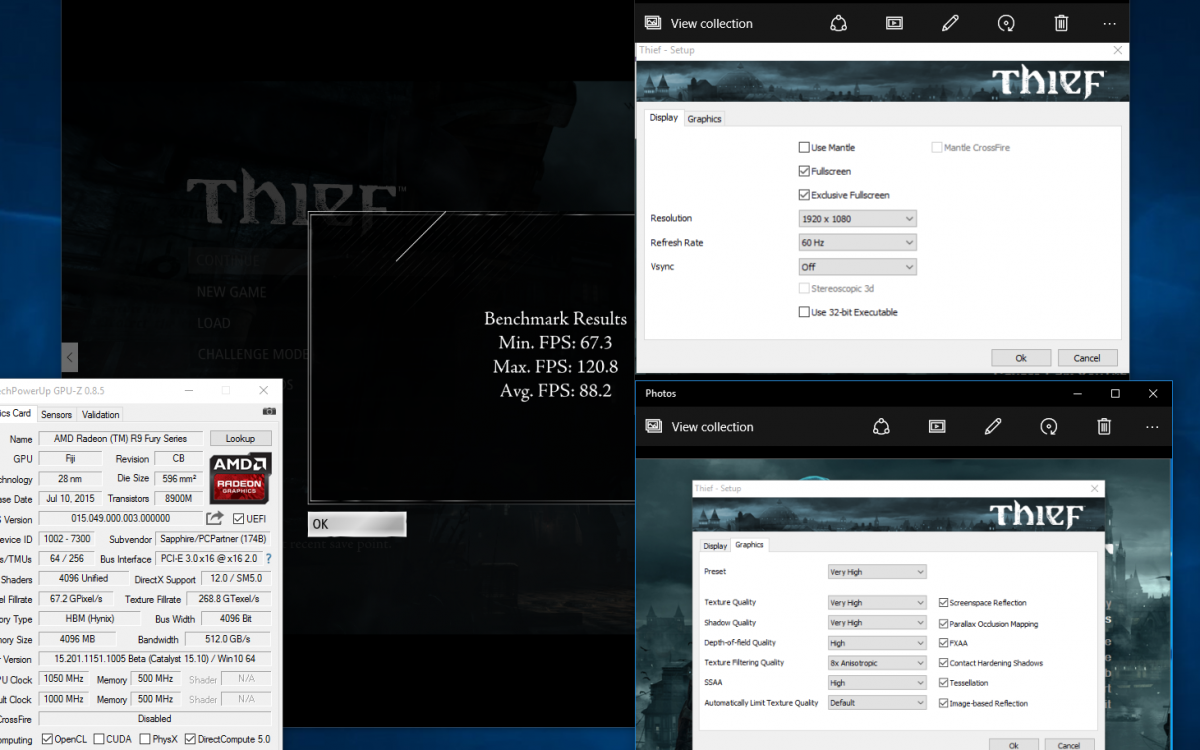Maximize the Graphics-settings Photos window
Viewport: 1200px width, 750px height.
pyautogui.click(x=1115, y=394)
